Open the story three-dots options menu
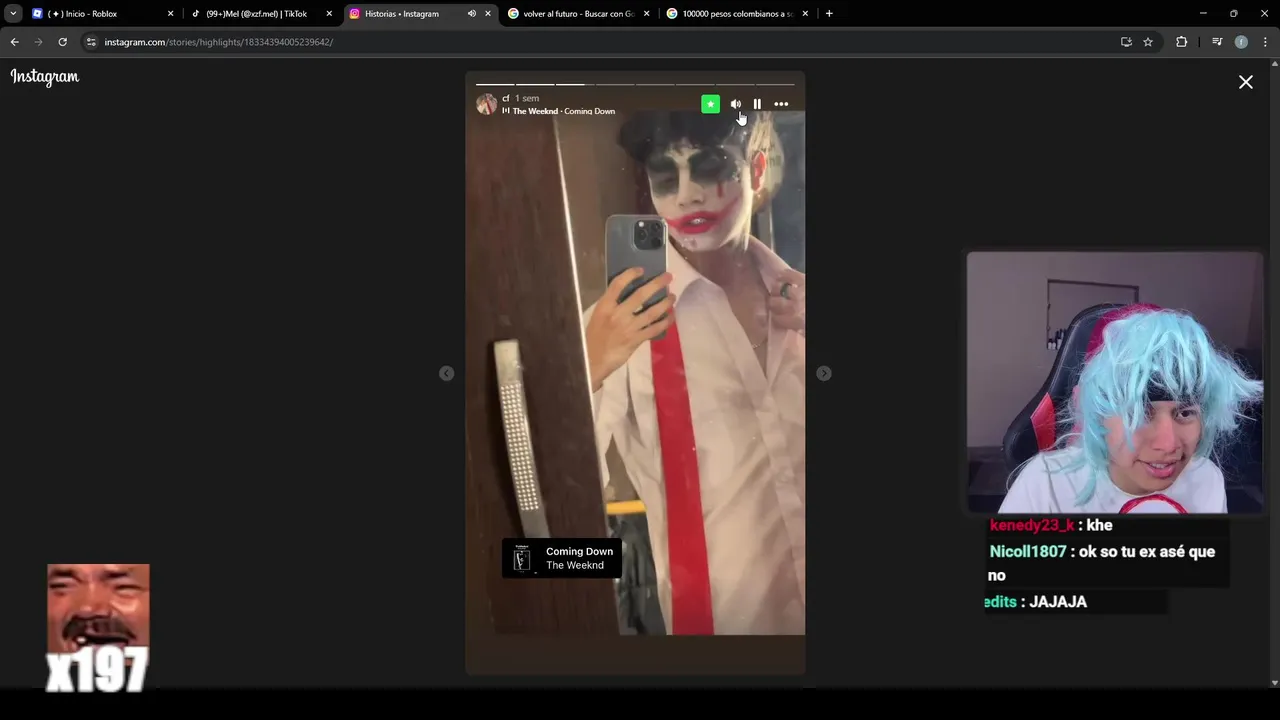The width and height of the screenshot is (1280, 720). point(781,104)
